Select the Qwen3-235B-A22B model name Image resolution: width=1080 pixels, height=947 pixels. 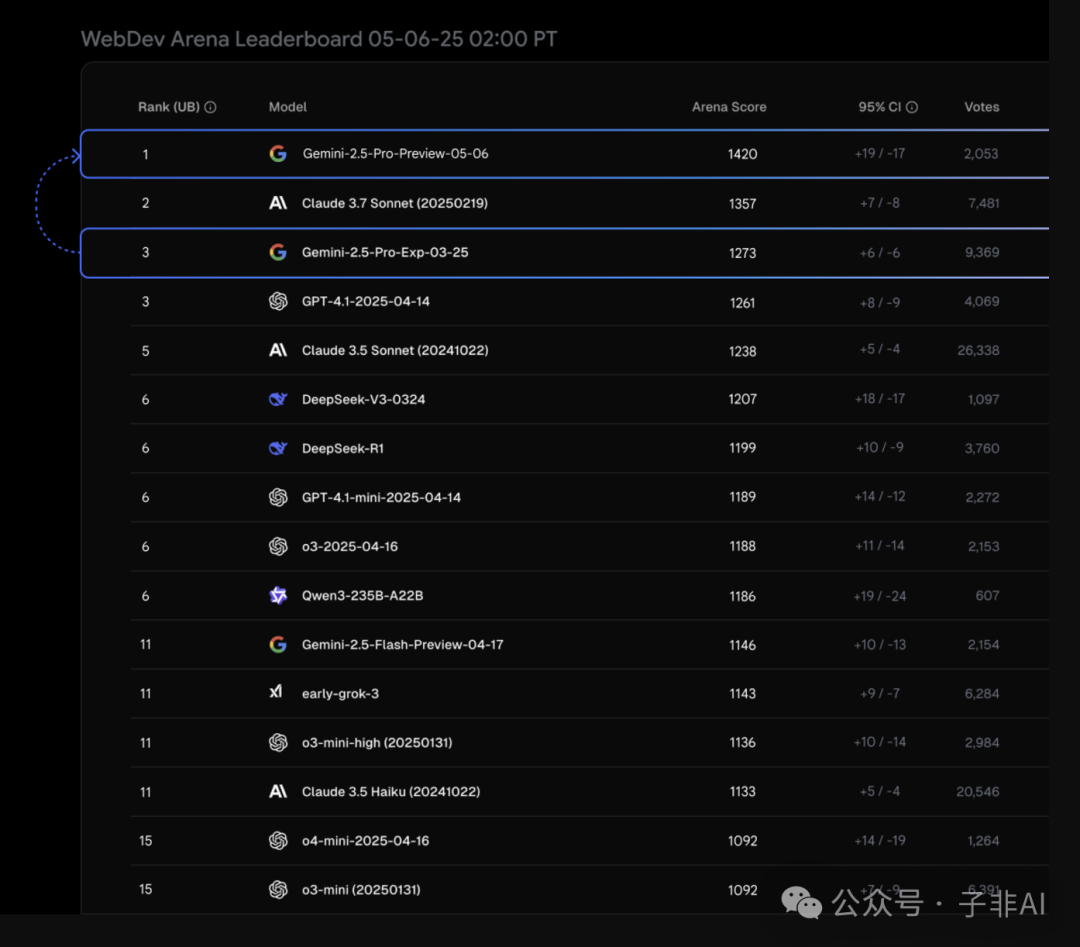point(362,596)
